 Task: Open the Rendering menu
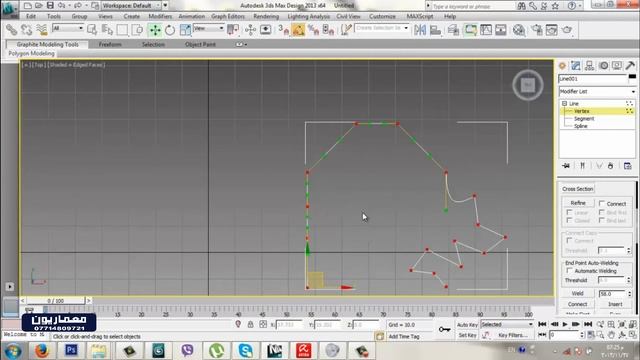266,16
